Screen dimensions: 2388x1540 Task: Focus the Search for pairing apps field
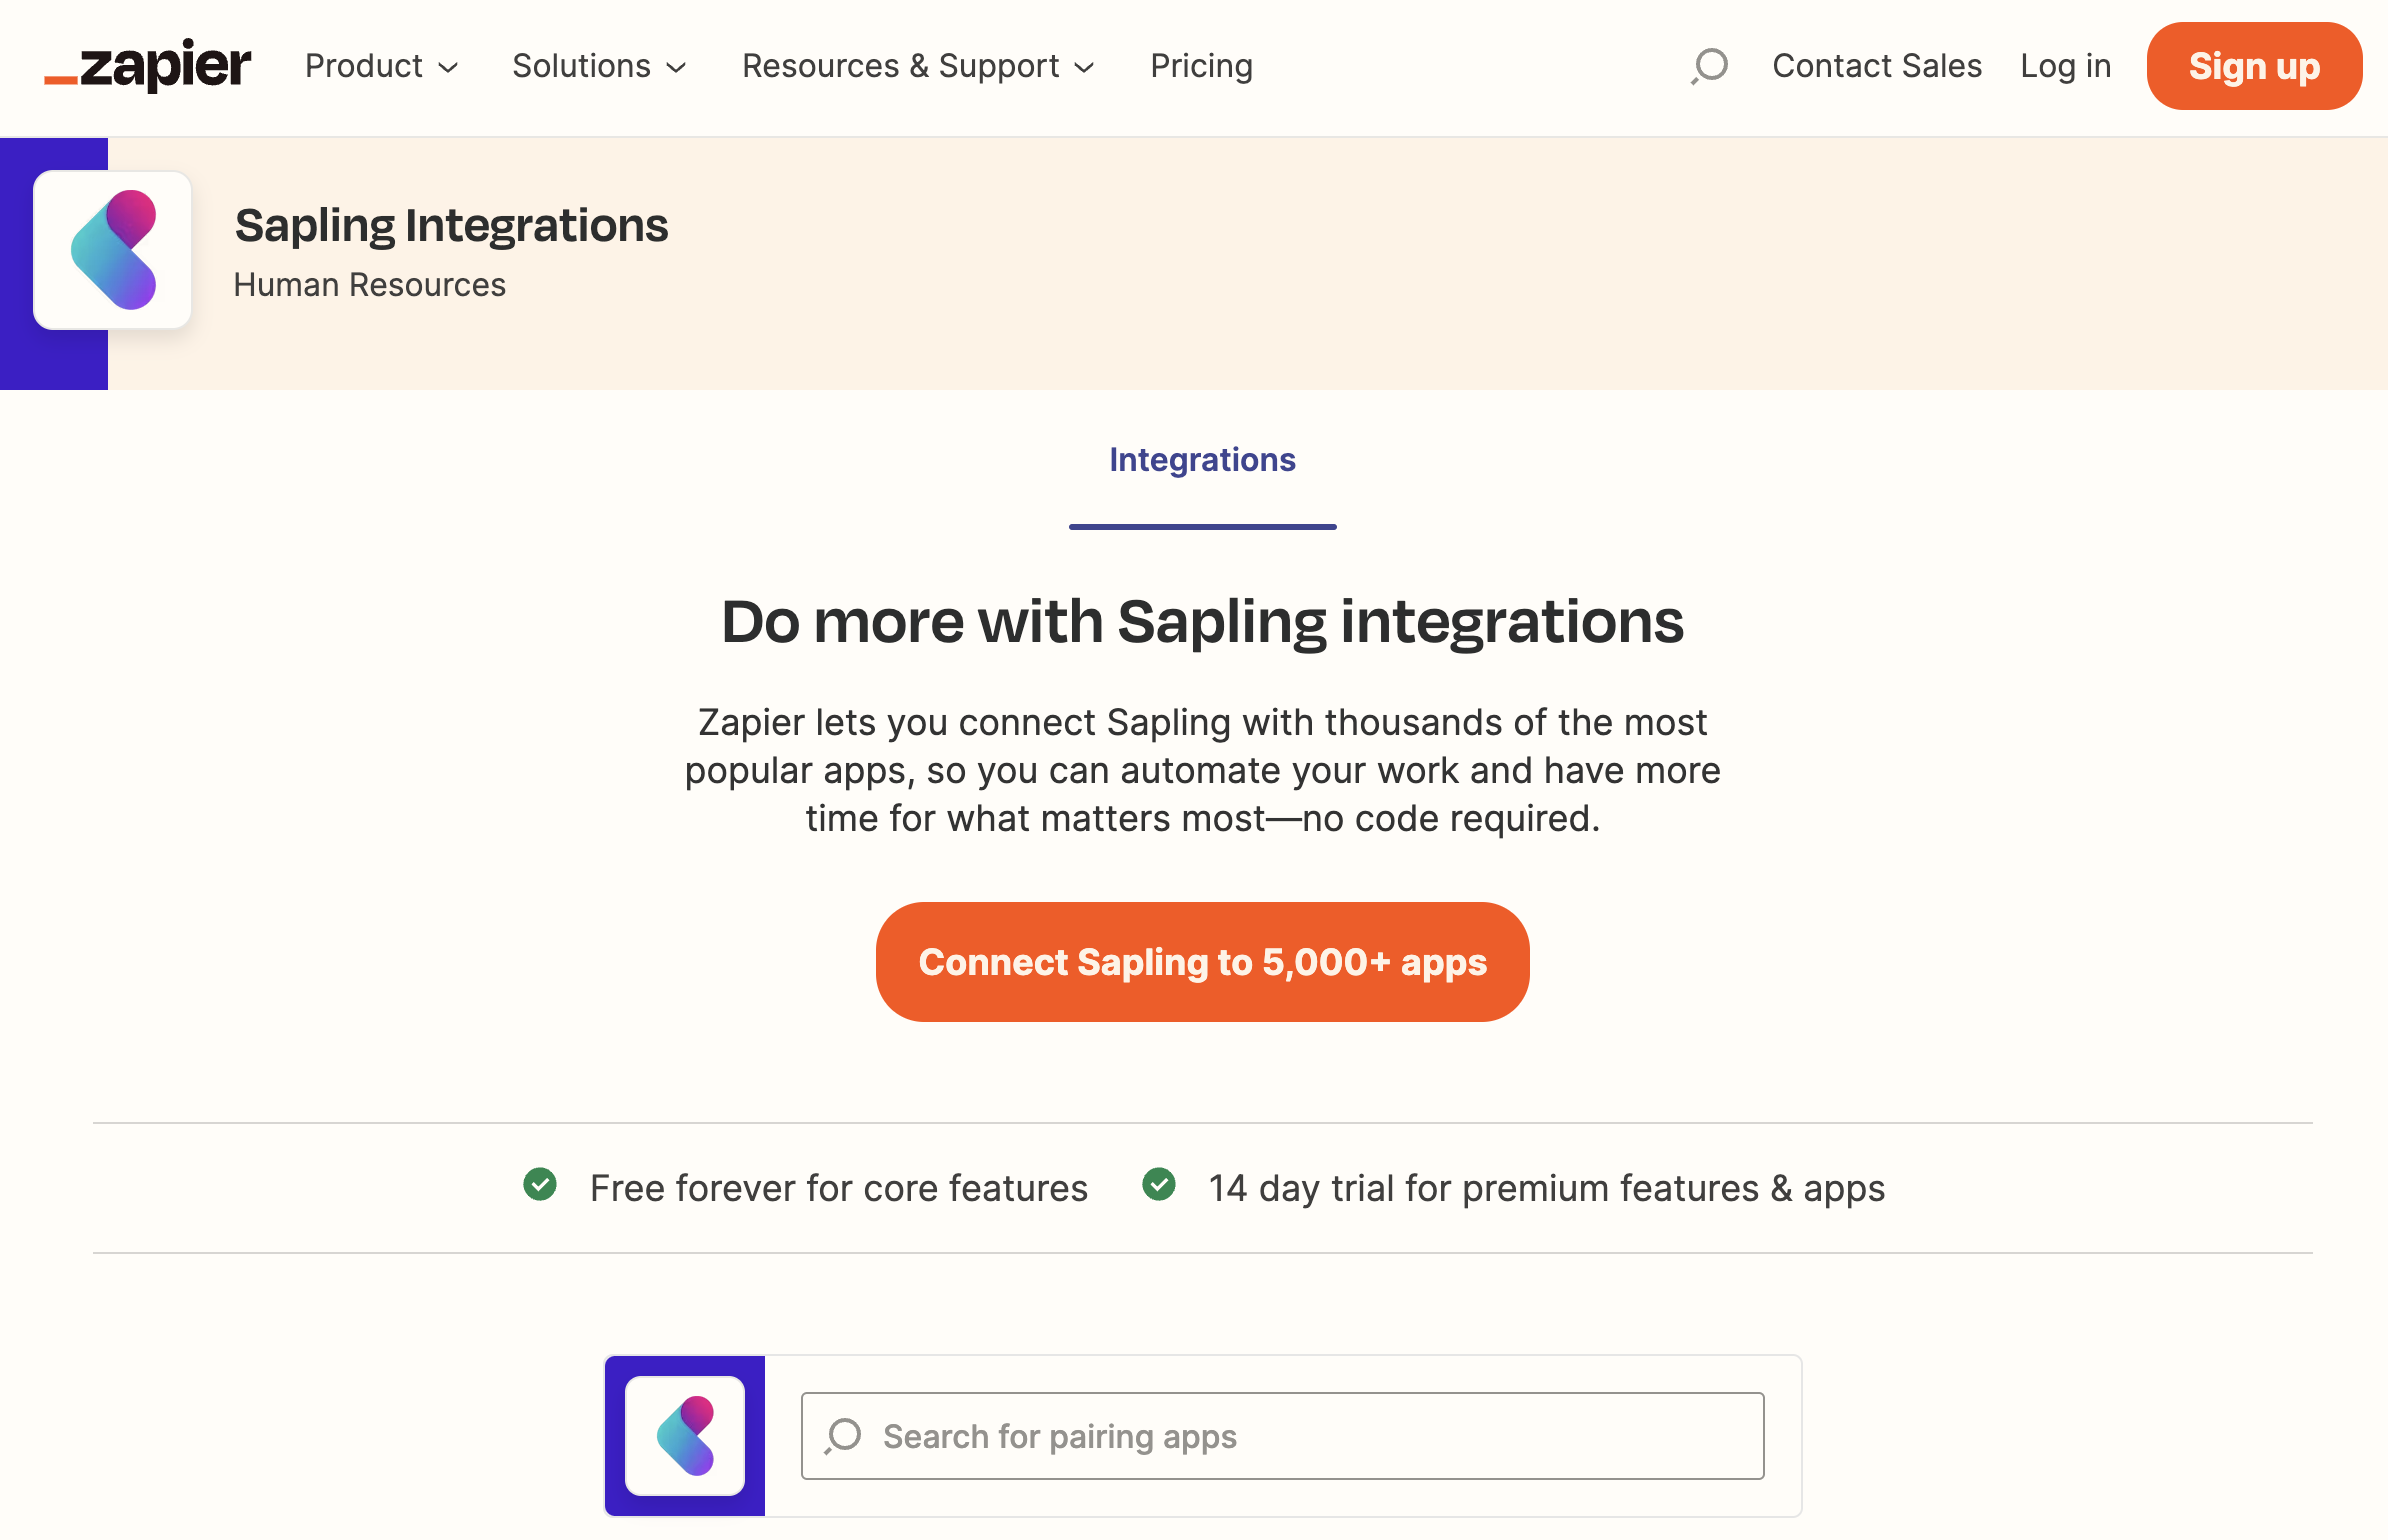click(1300, 1436)
